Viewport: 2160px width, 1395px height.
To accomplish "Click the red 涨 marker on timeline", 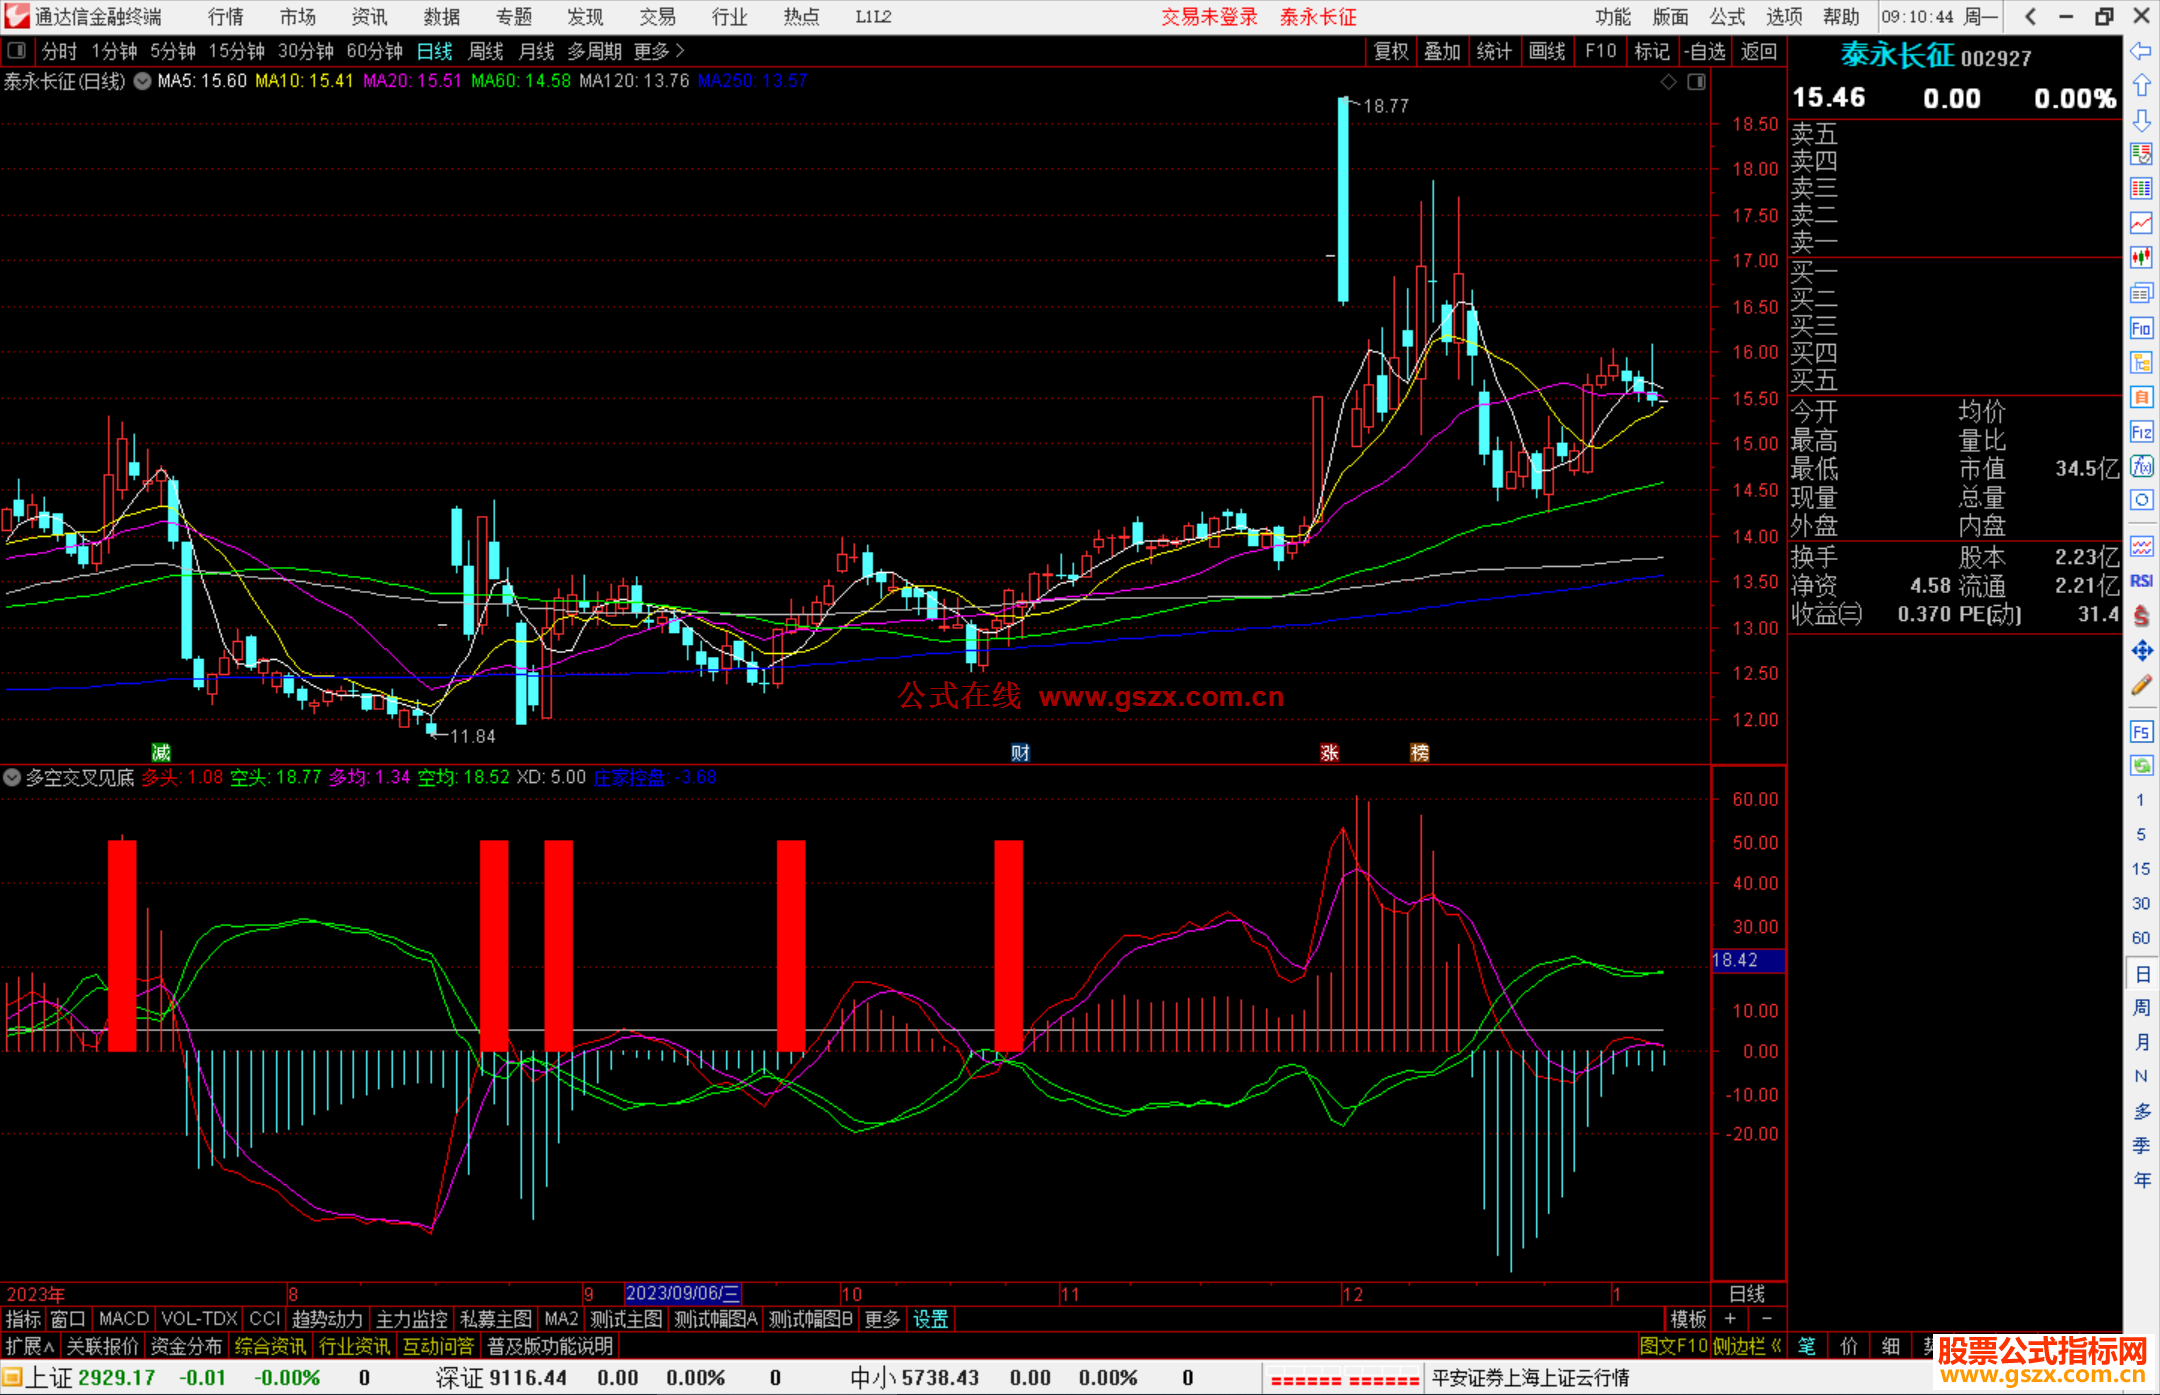I will pos(1329,753).
